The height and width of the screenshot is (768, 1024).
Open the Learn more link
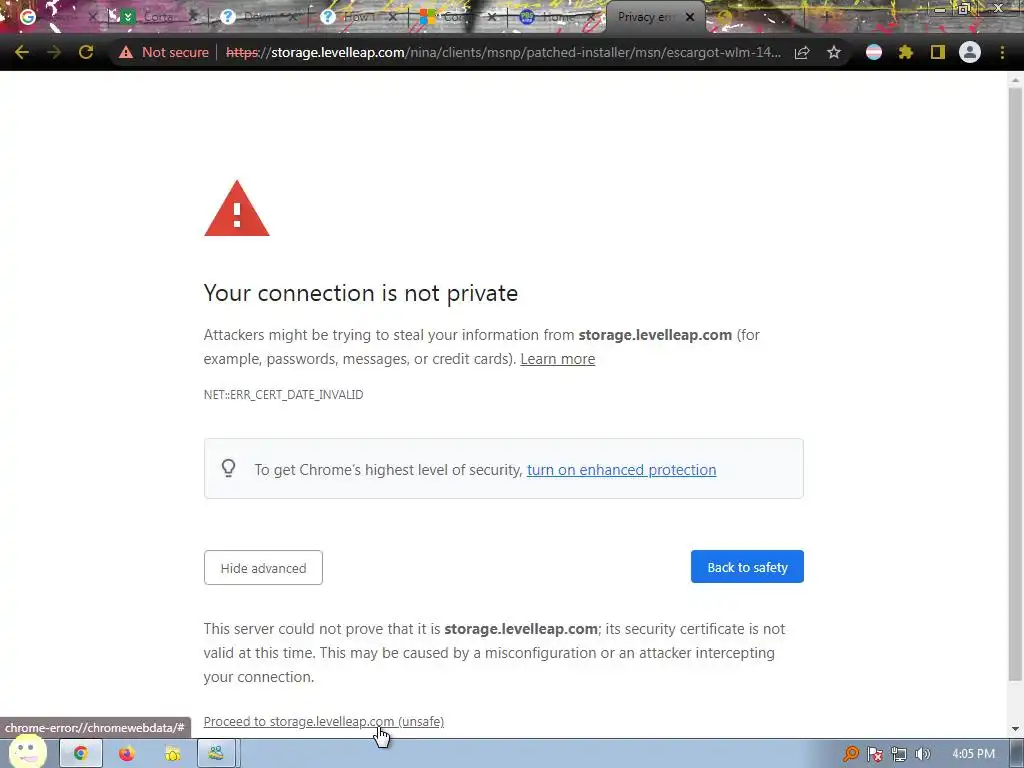point(558,359)
